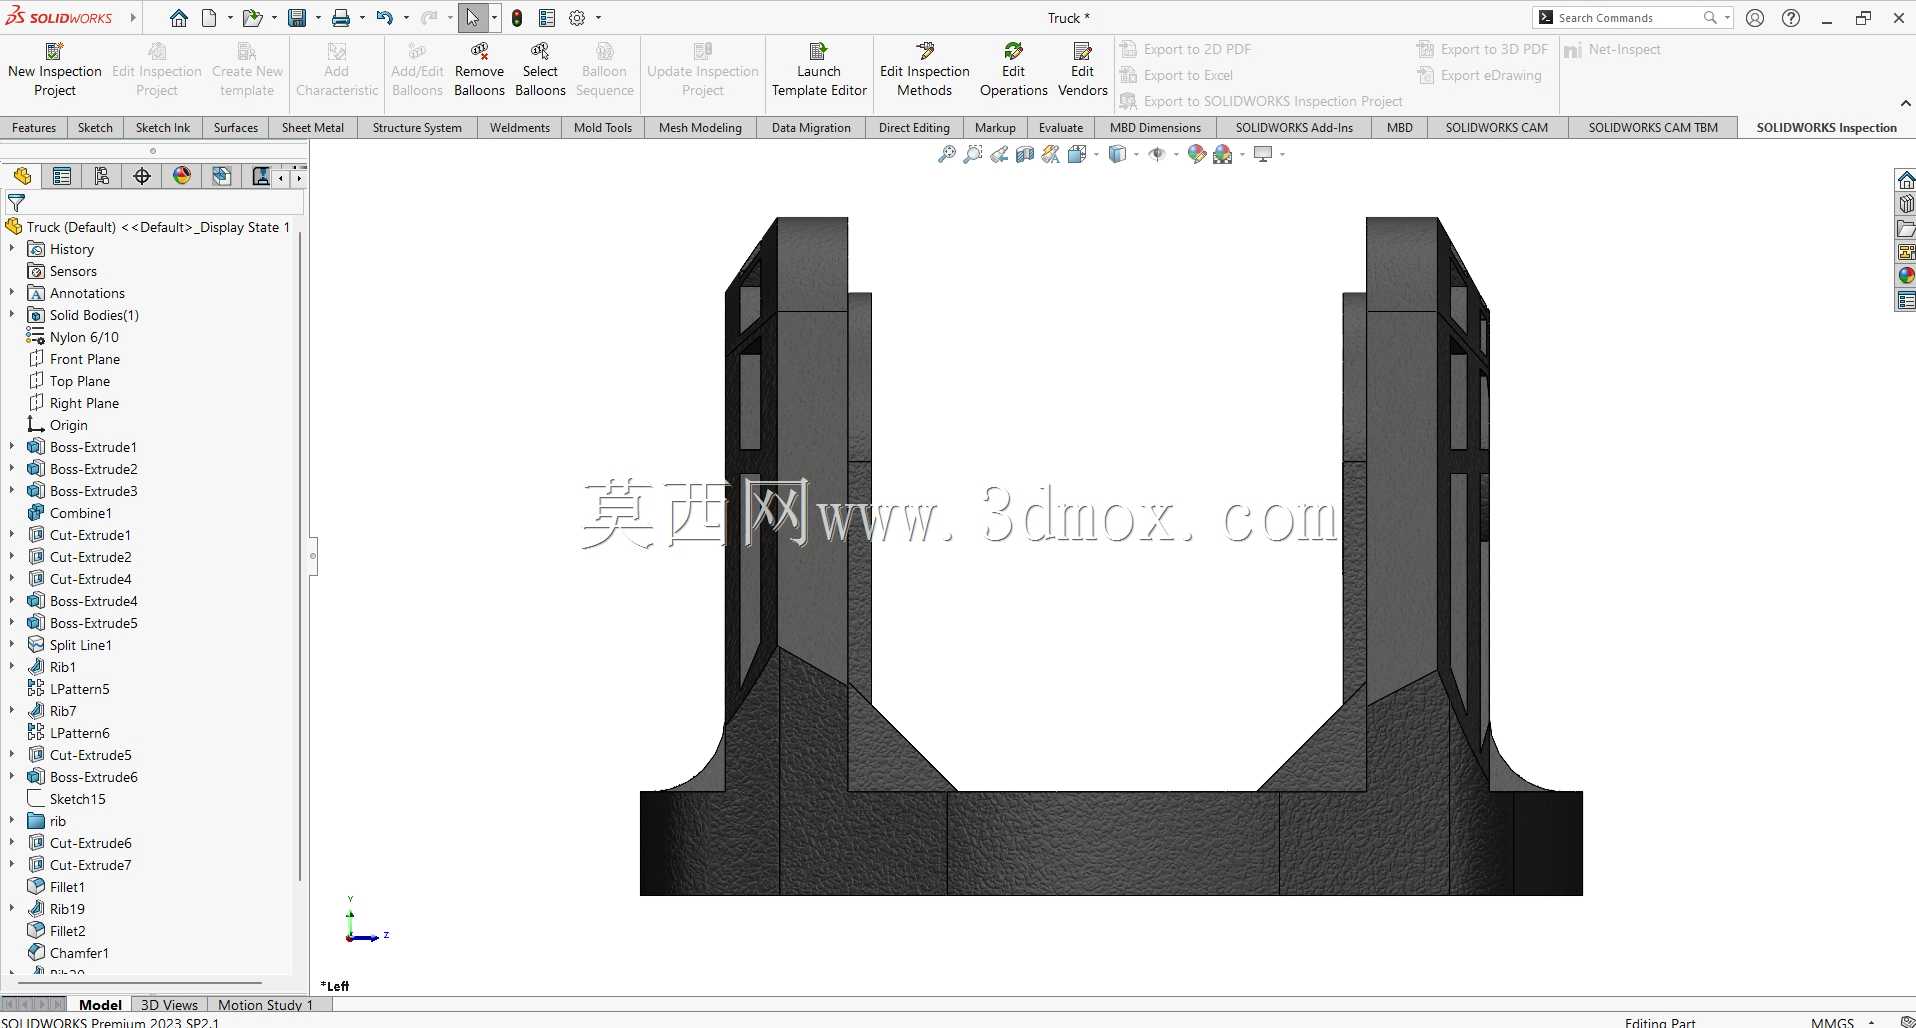The height and width of the screenshot is (1028, 1916).
Task: Open the Options gear dropdown arrow
Action: click(598, 18)
